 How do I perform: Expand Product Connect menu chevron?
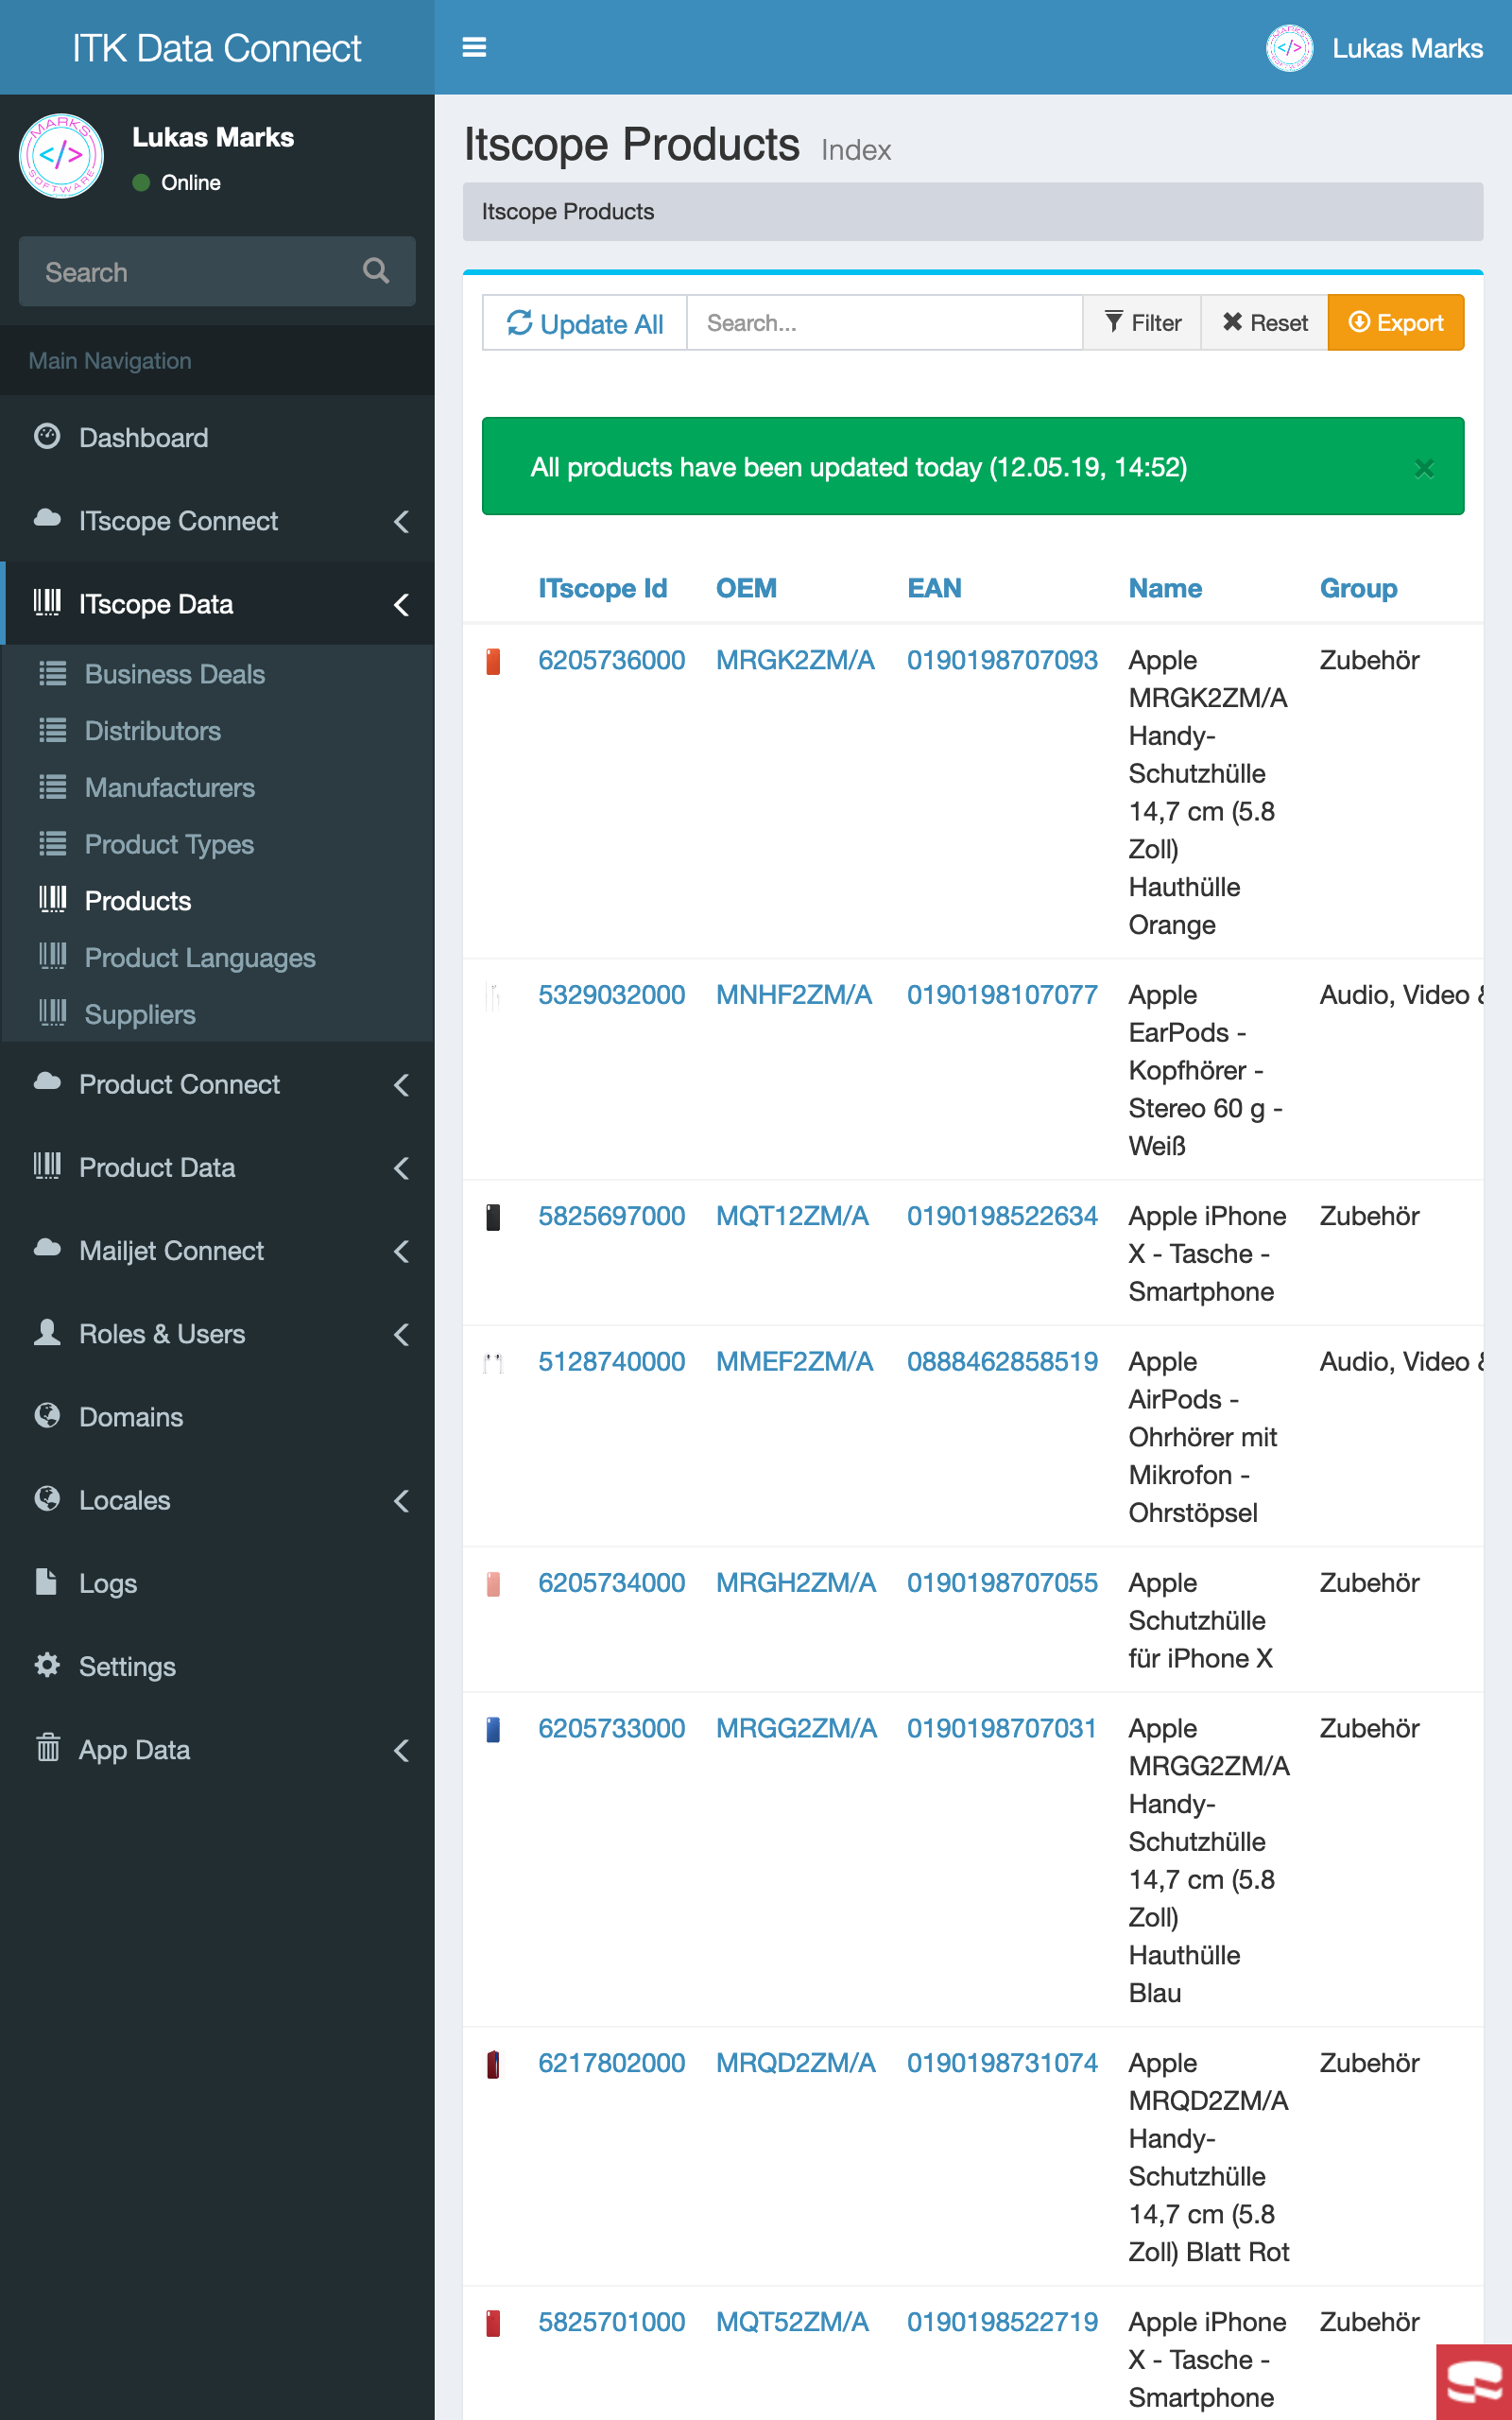click(401, 1084)
